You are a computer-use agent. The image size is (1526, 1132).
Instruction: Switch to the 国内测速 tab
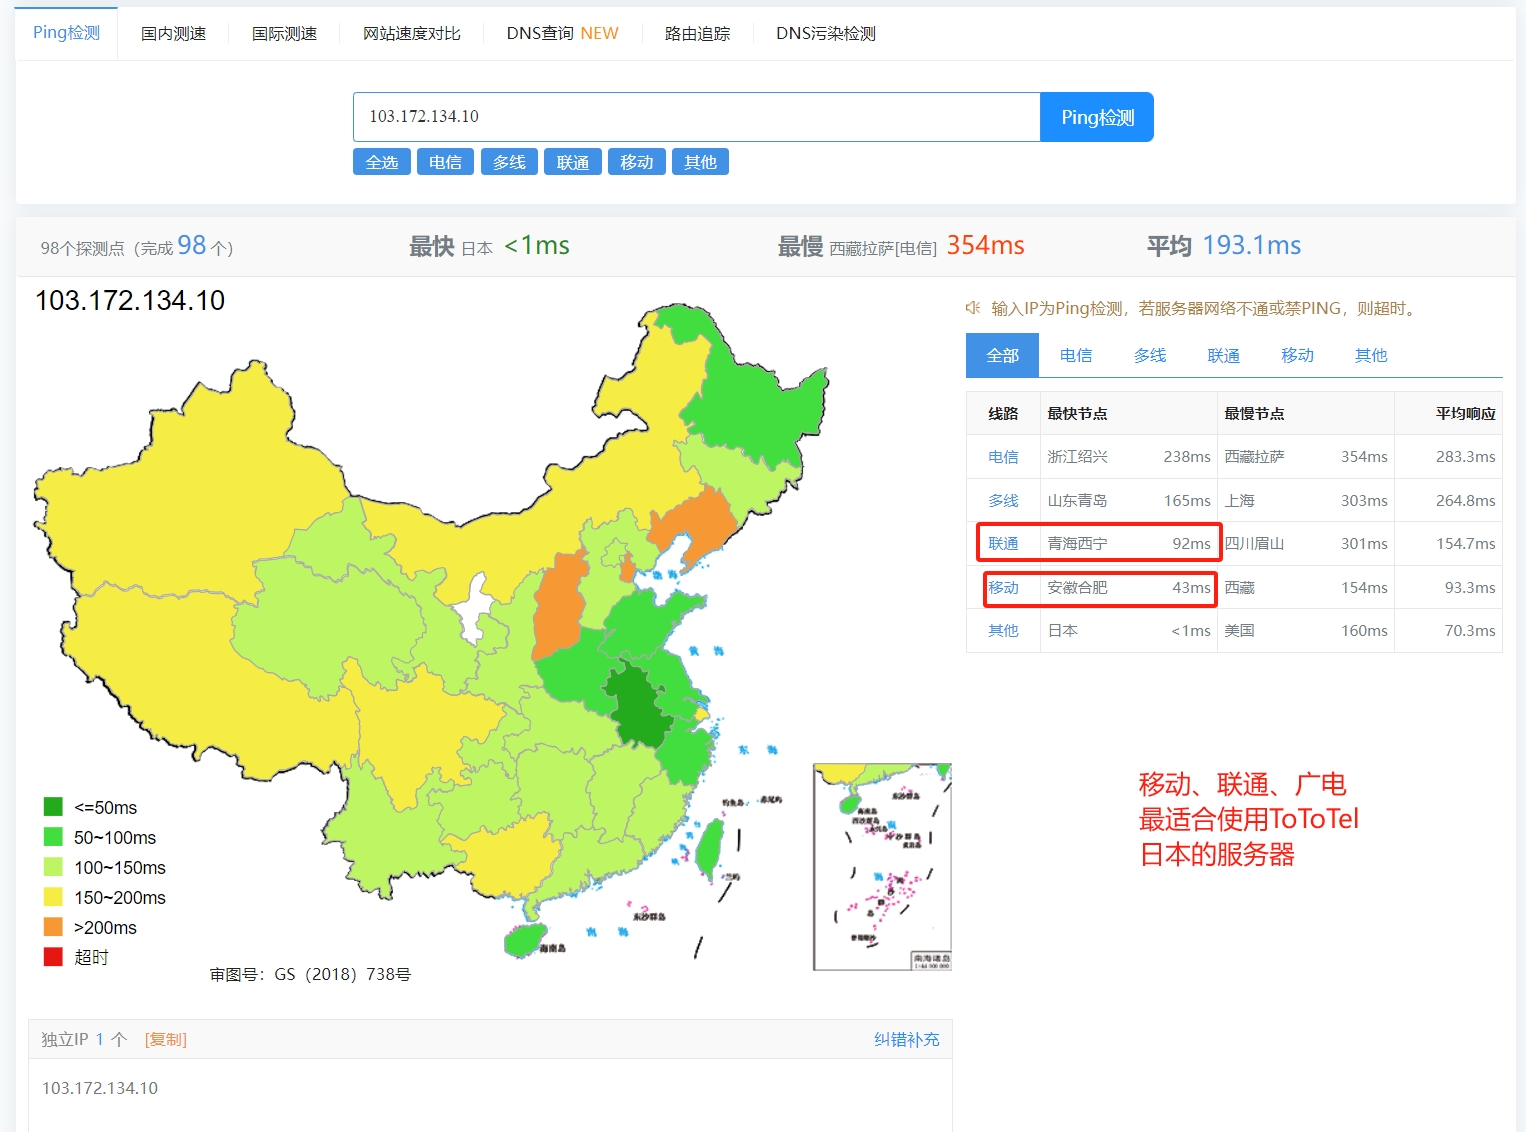coord(173,32)
